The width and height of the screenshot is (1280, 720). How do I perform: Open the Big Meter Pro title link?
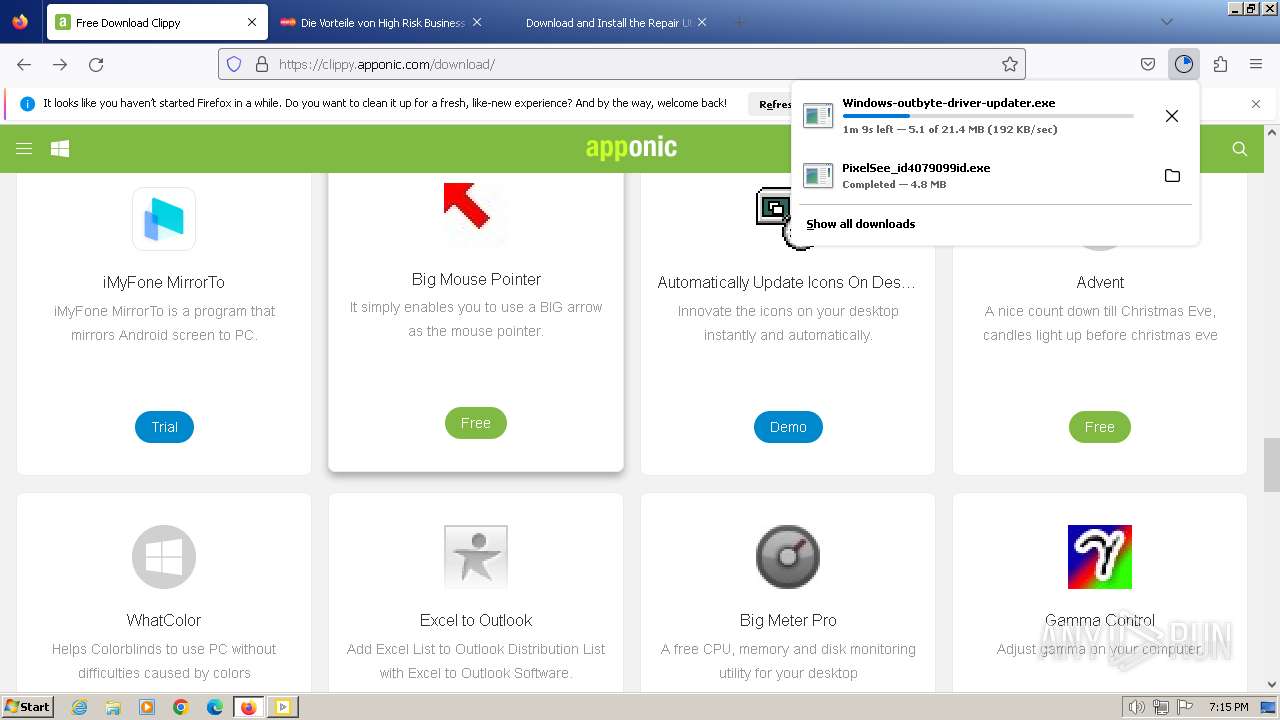point(788,621)
